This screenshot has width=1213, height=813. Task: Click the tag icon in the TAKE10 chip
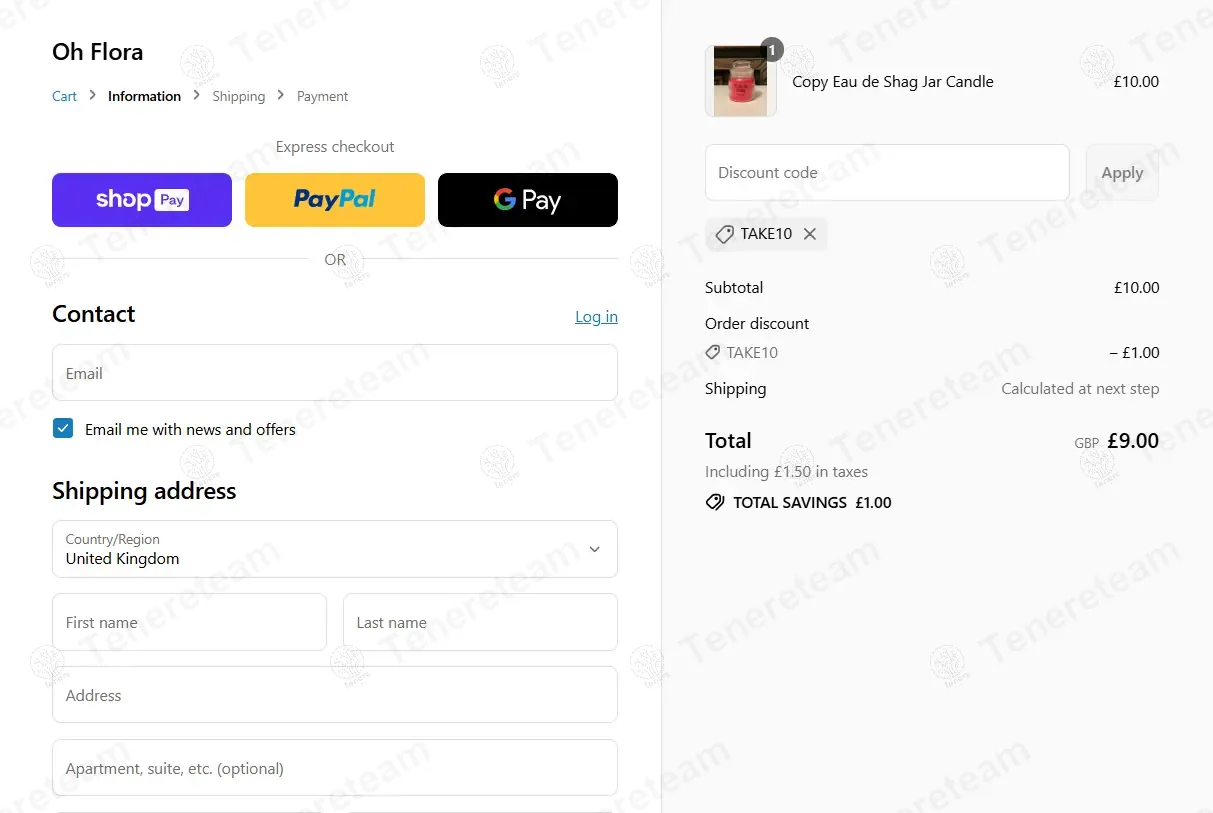[x=724, y=234]
